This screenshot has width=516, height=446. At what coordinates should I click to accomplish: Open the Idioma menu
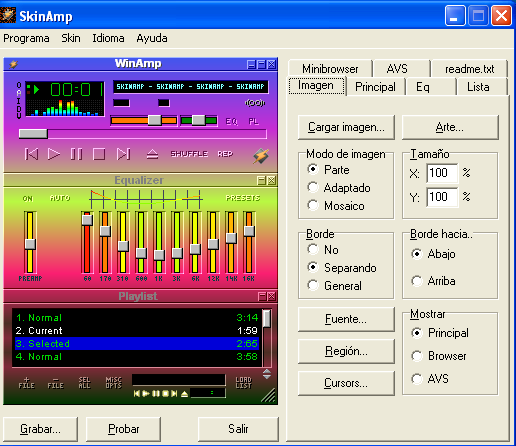(x=108, y=38)
